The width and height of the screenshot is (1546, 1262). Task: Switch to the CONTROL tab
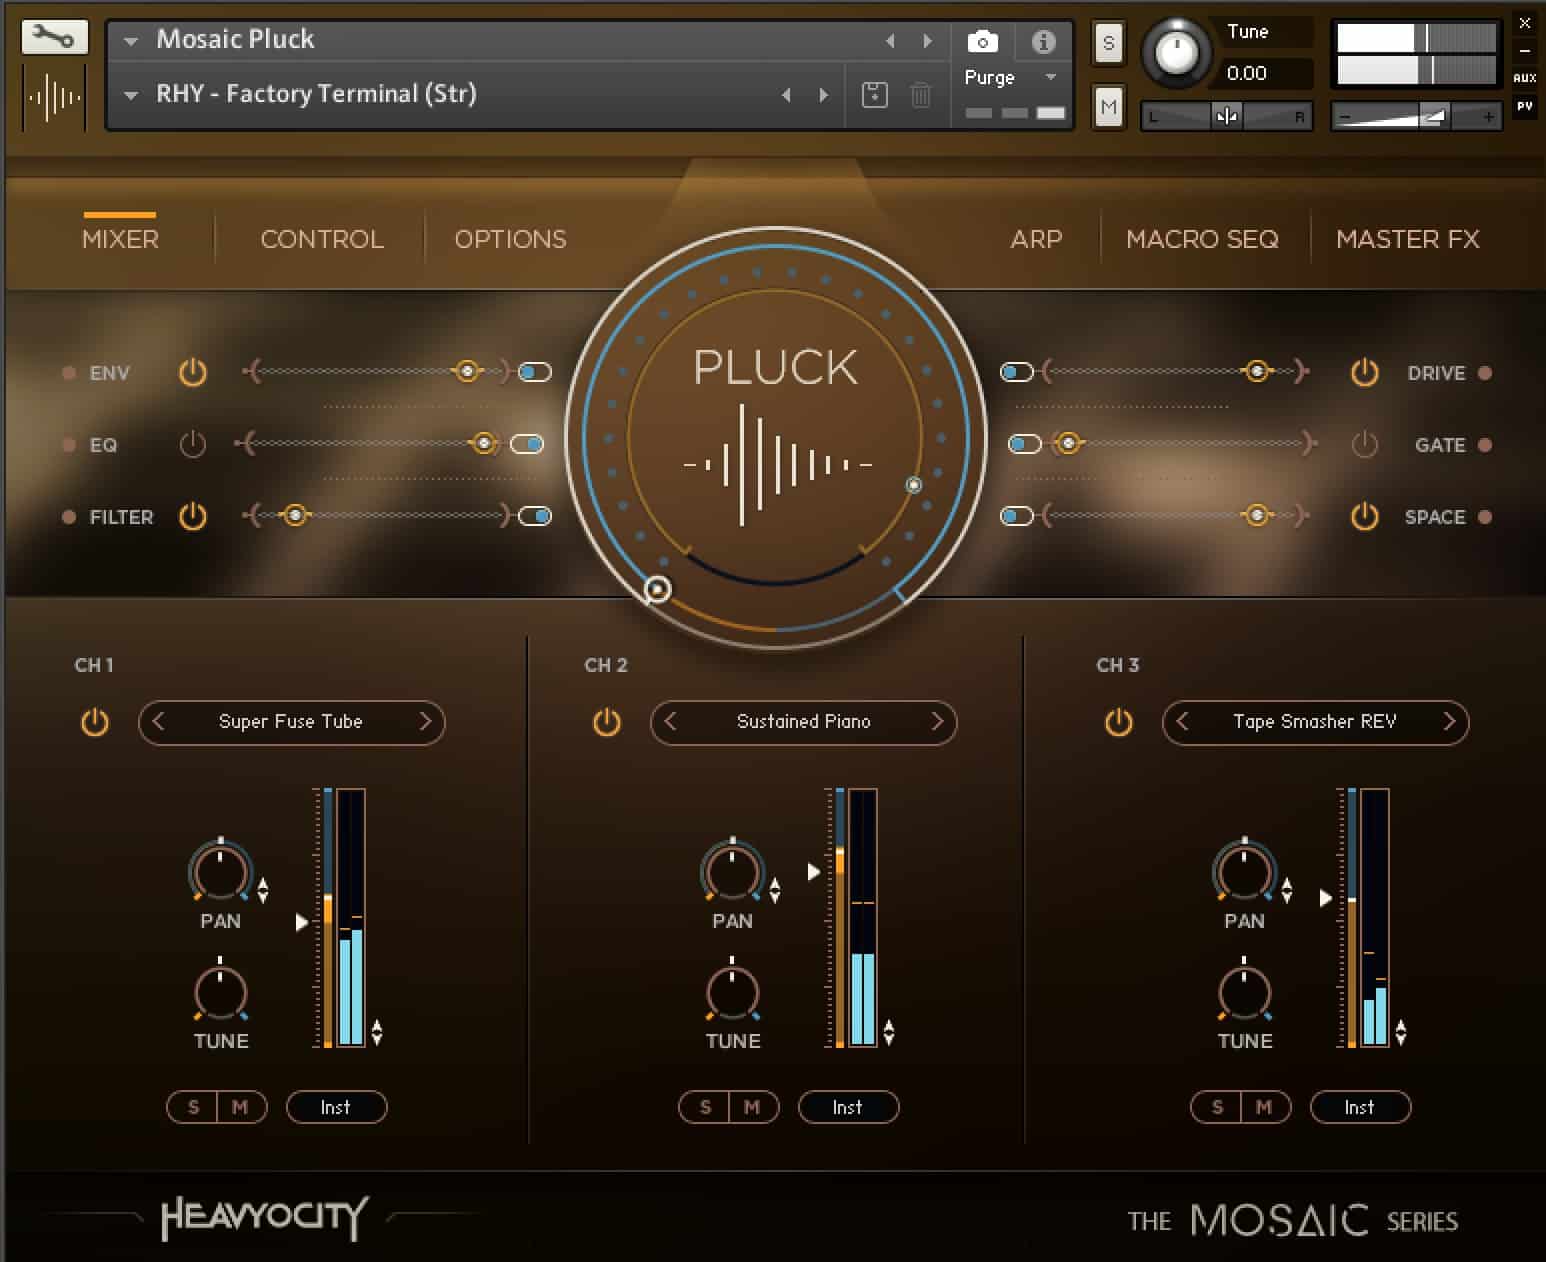coord(322,239)
